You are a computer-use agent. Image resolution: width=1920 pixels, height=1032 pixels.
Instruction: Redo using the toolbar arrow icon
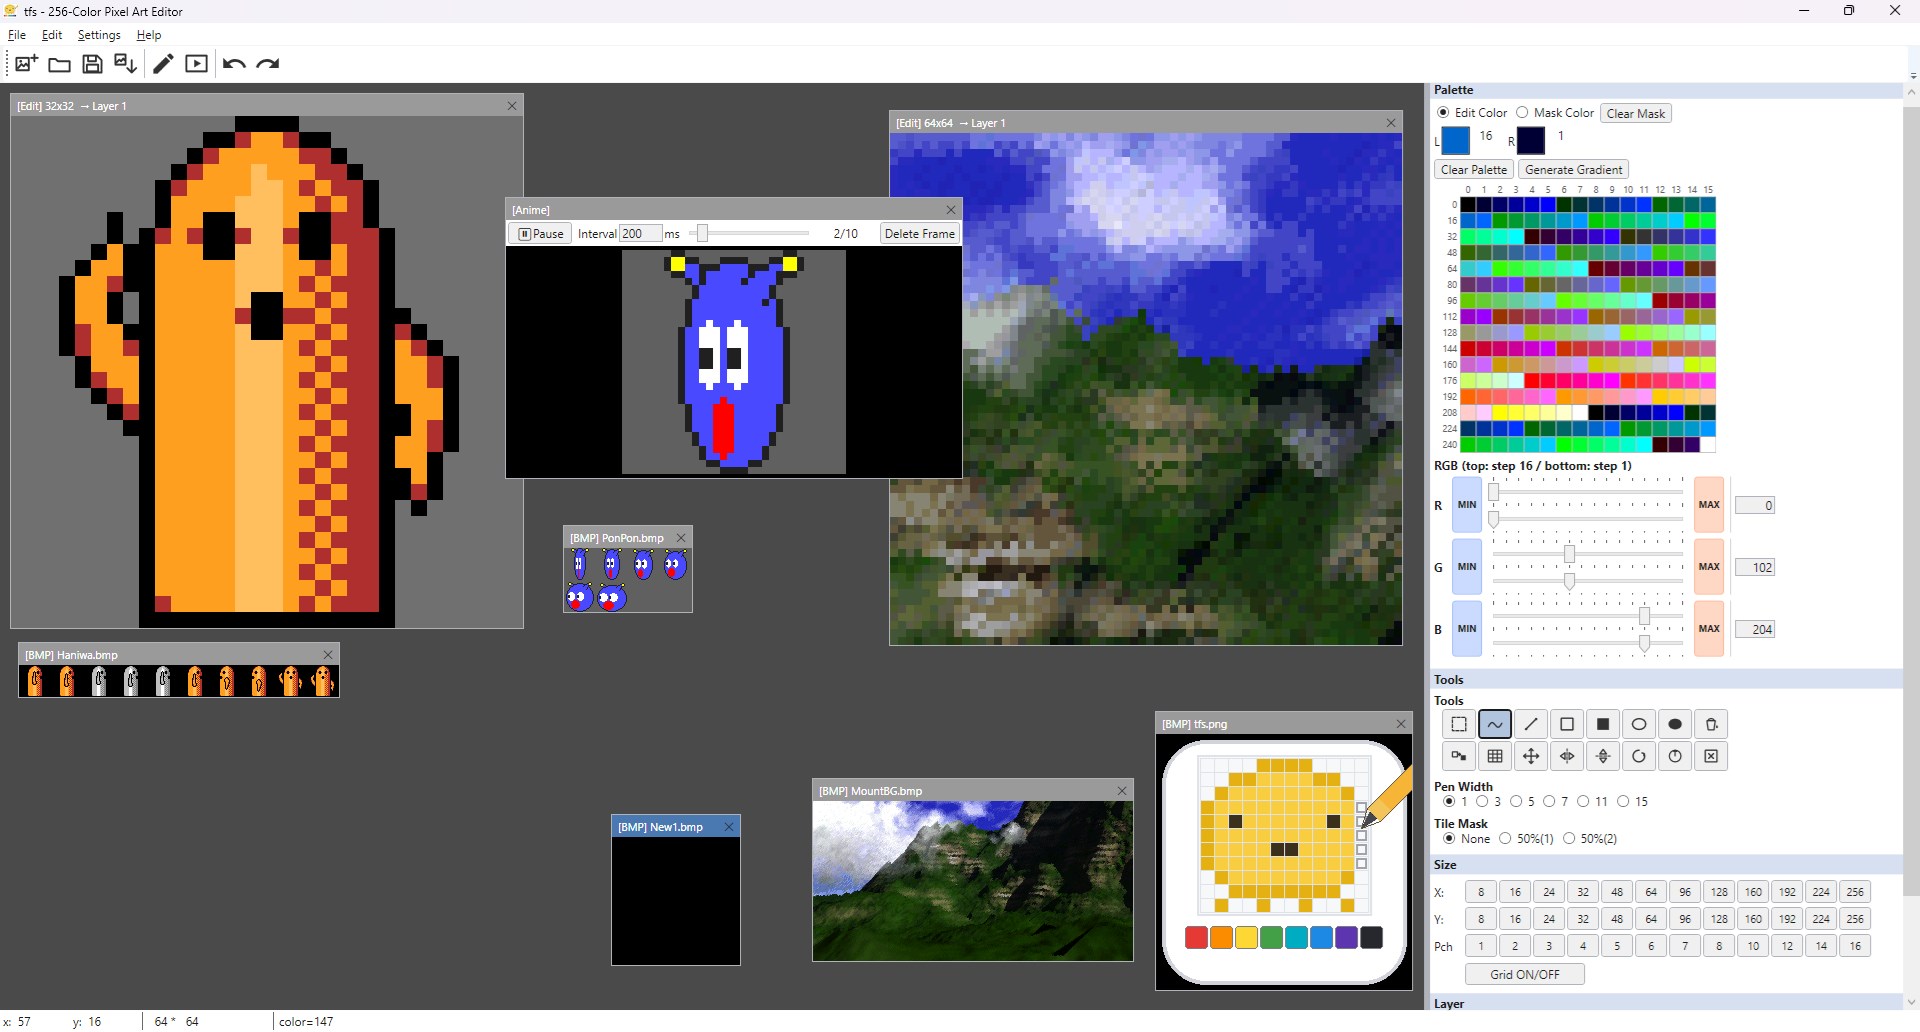point(268,64)
